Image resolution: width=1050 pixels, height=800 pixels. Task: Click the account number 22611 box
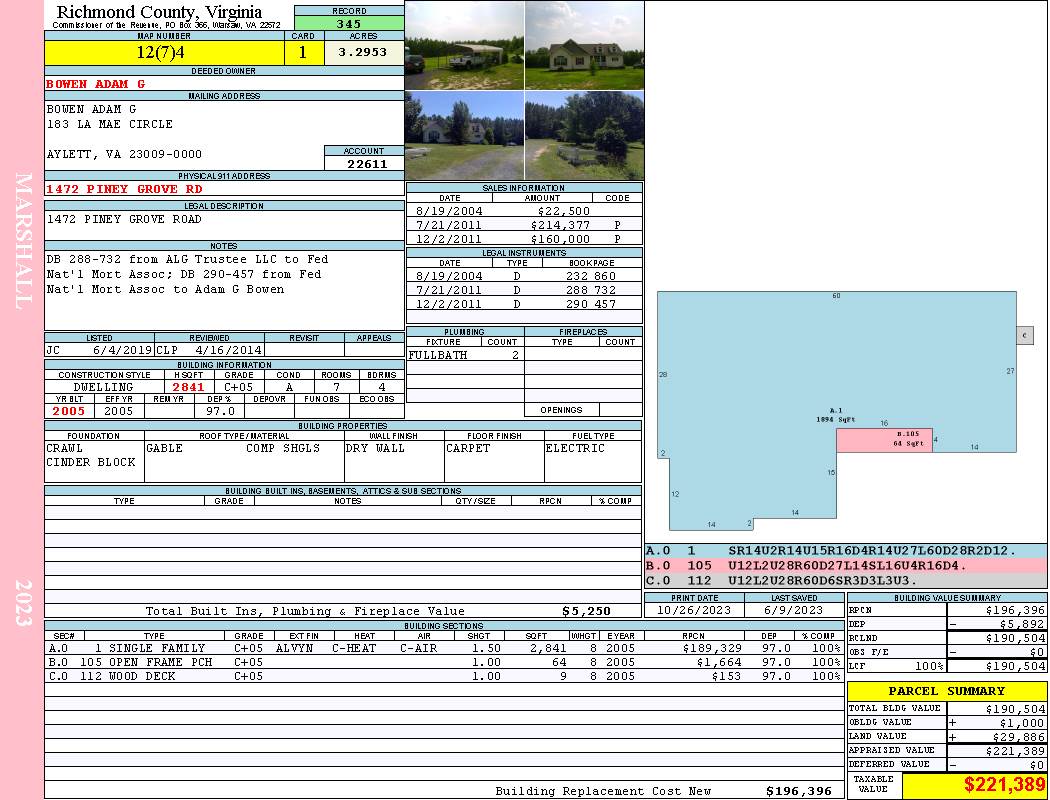tap(365, 164)
